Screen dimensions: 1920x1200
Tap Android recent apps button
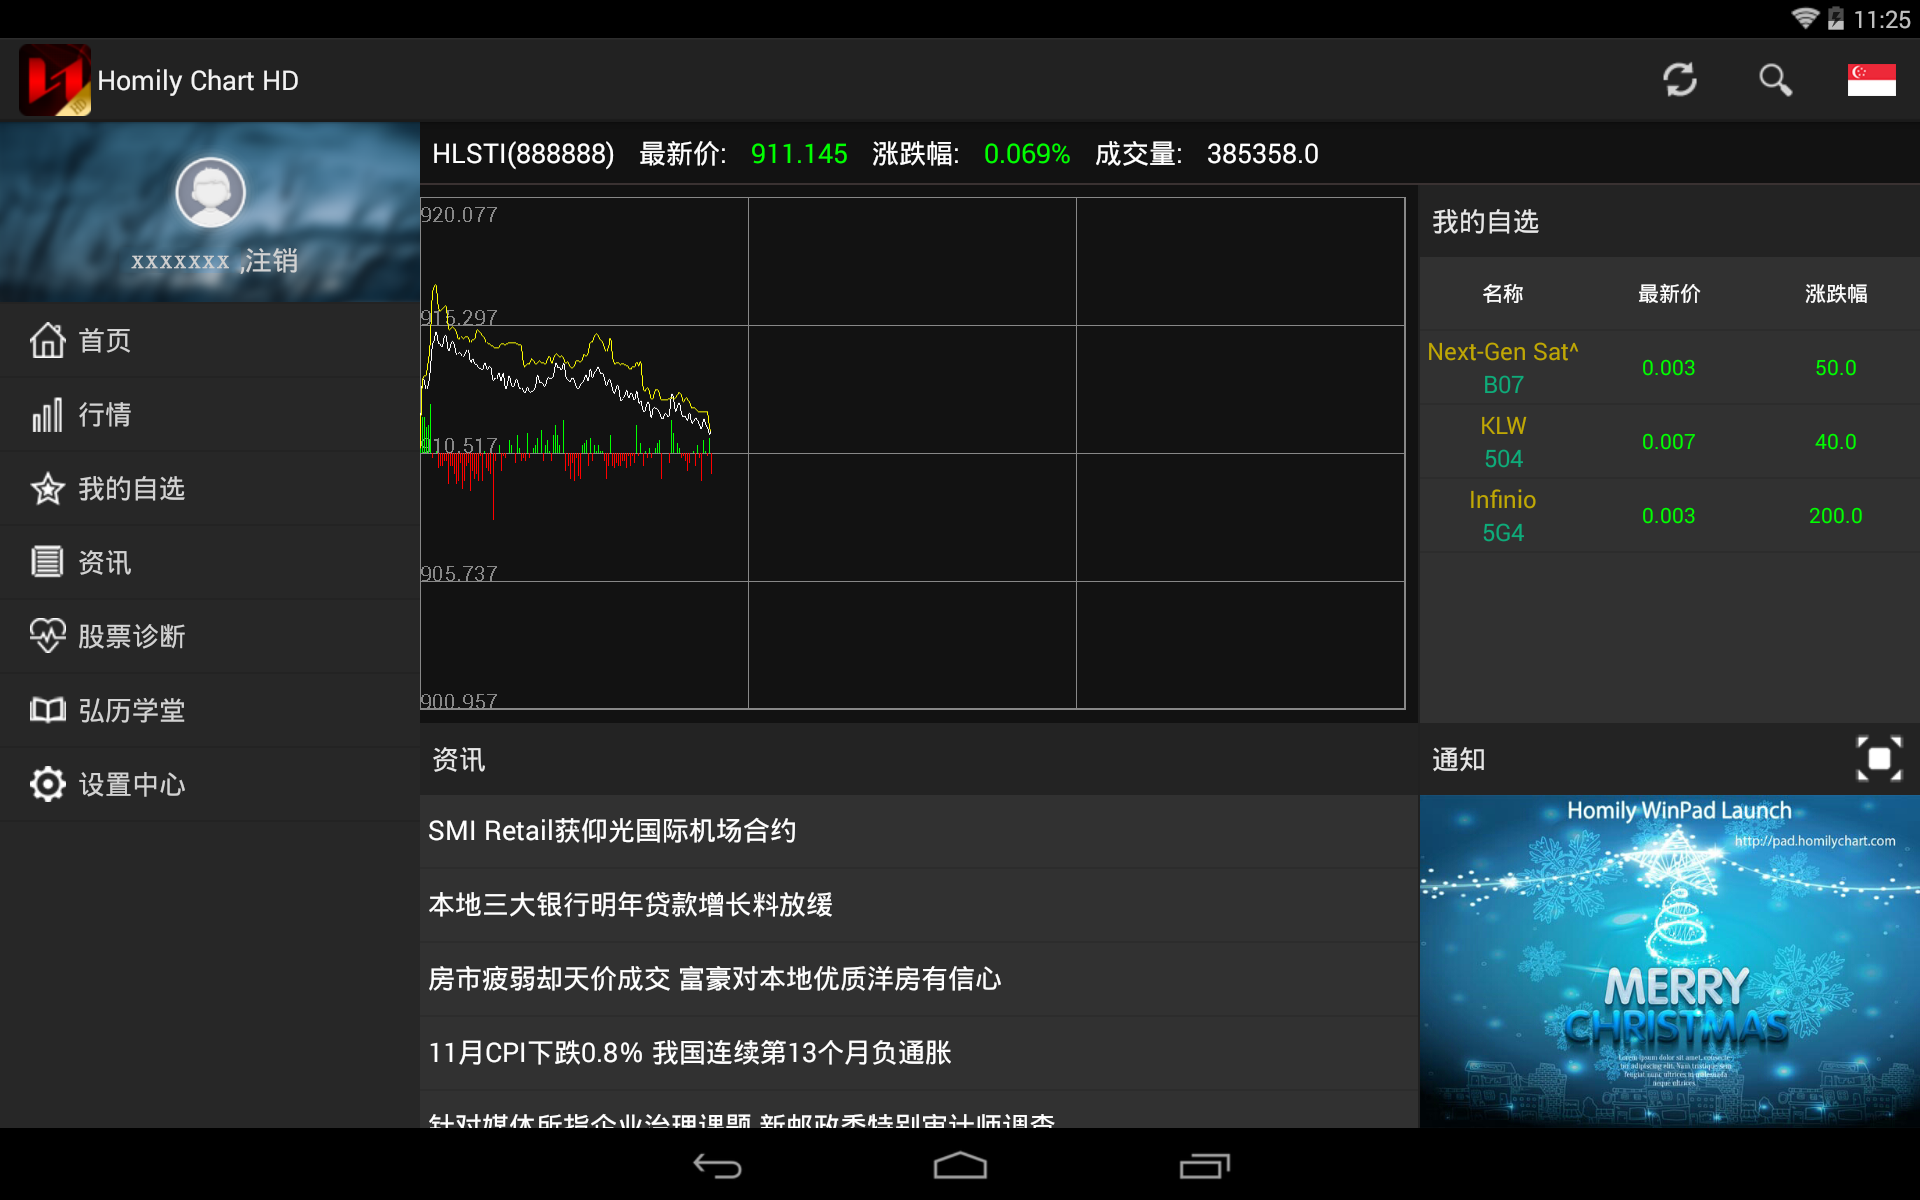pyautogui.click(x=1204, y=1166)
